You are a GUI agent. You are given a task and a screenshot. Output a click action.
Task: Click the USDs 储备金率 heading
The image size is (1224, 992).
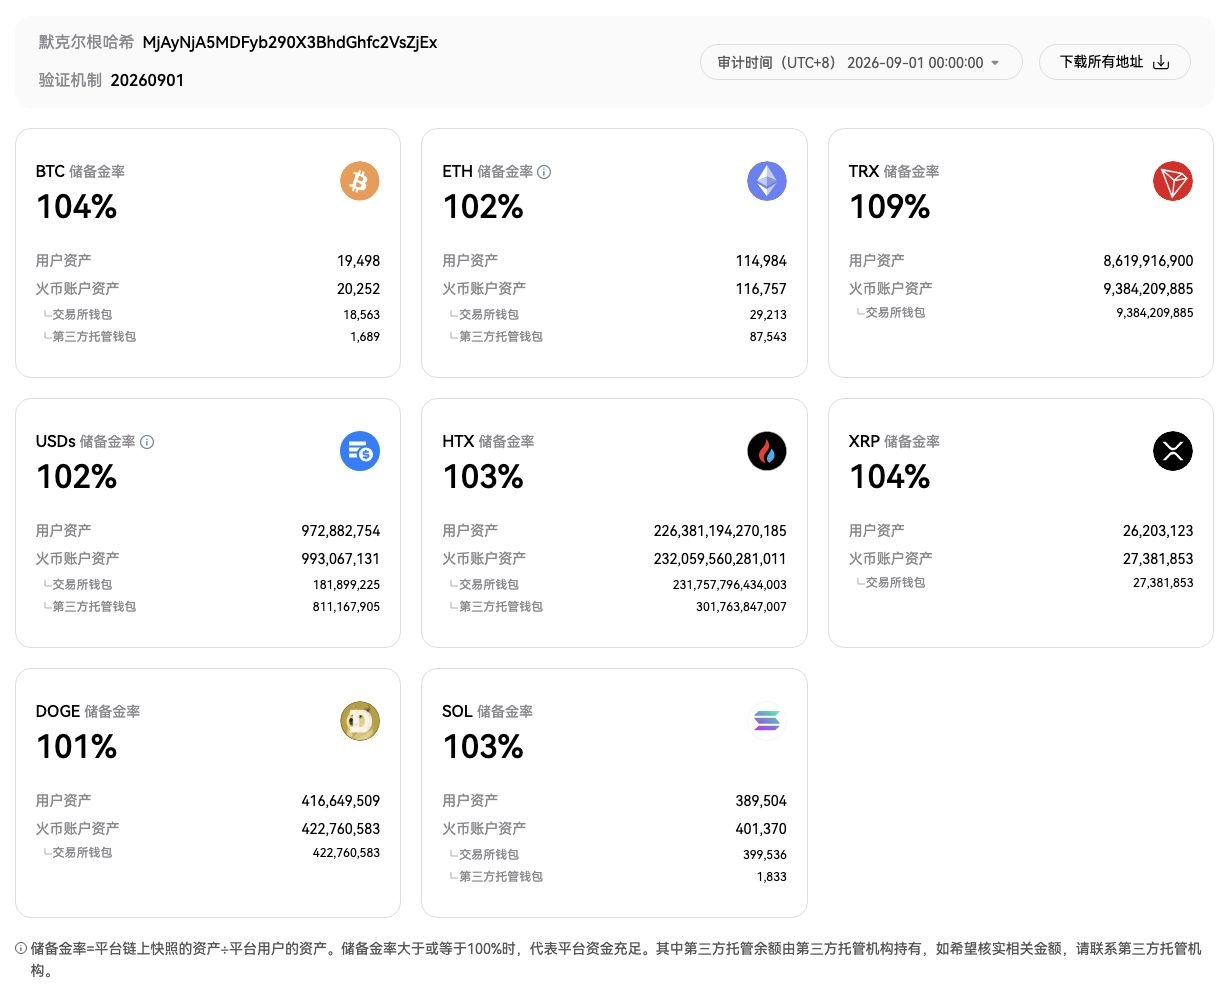85,442
